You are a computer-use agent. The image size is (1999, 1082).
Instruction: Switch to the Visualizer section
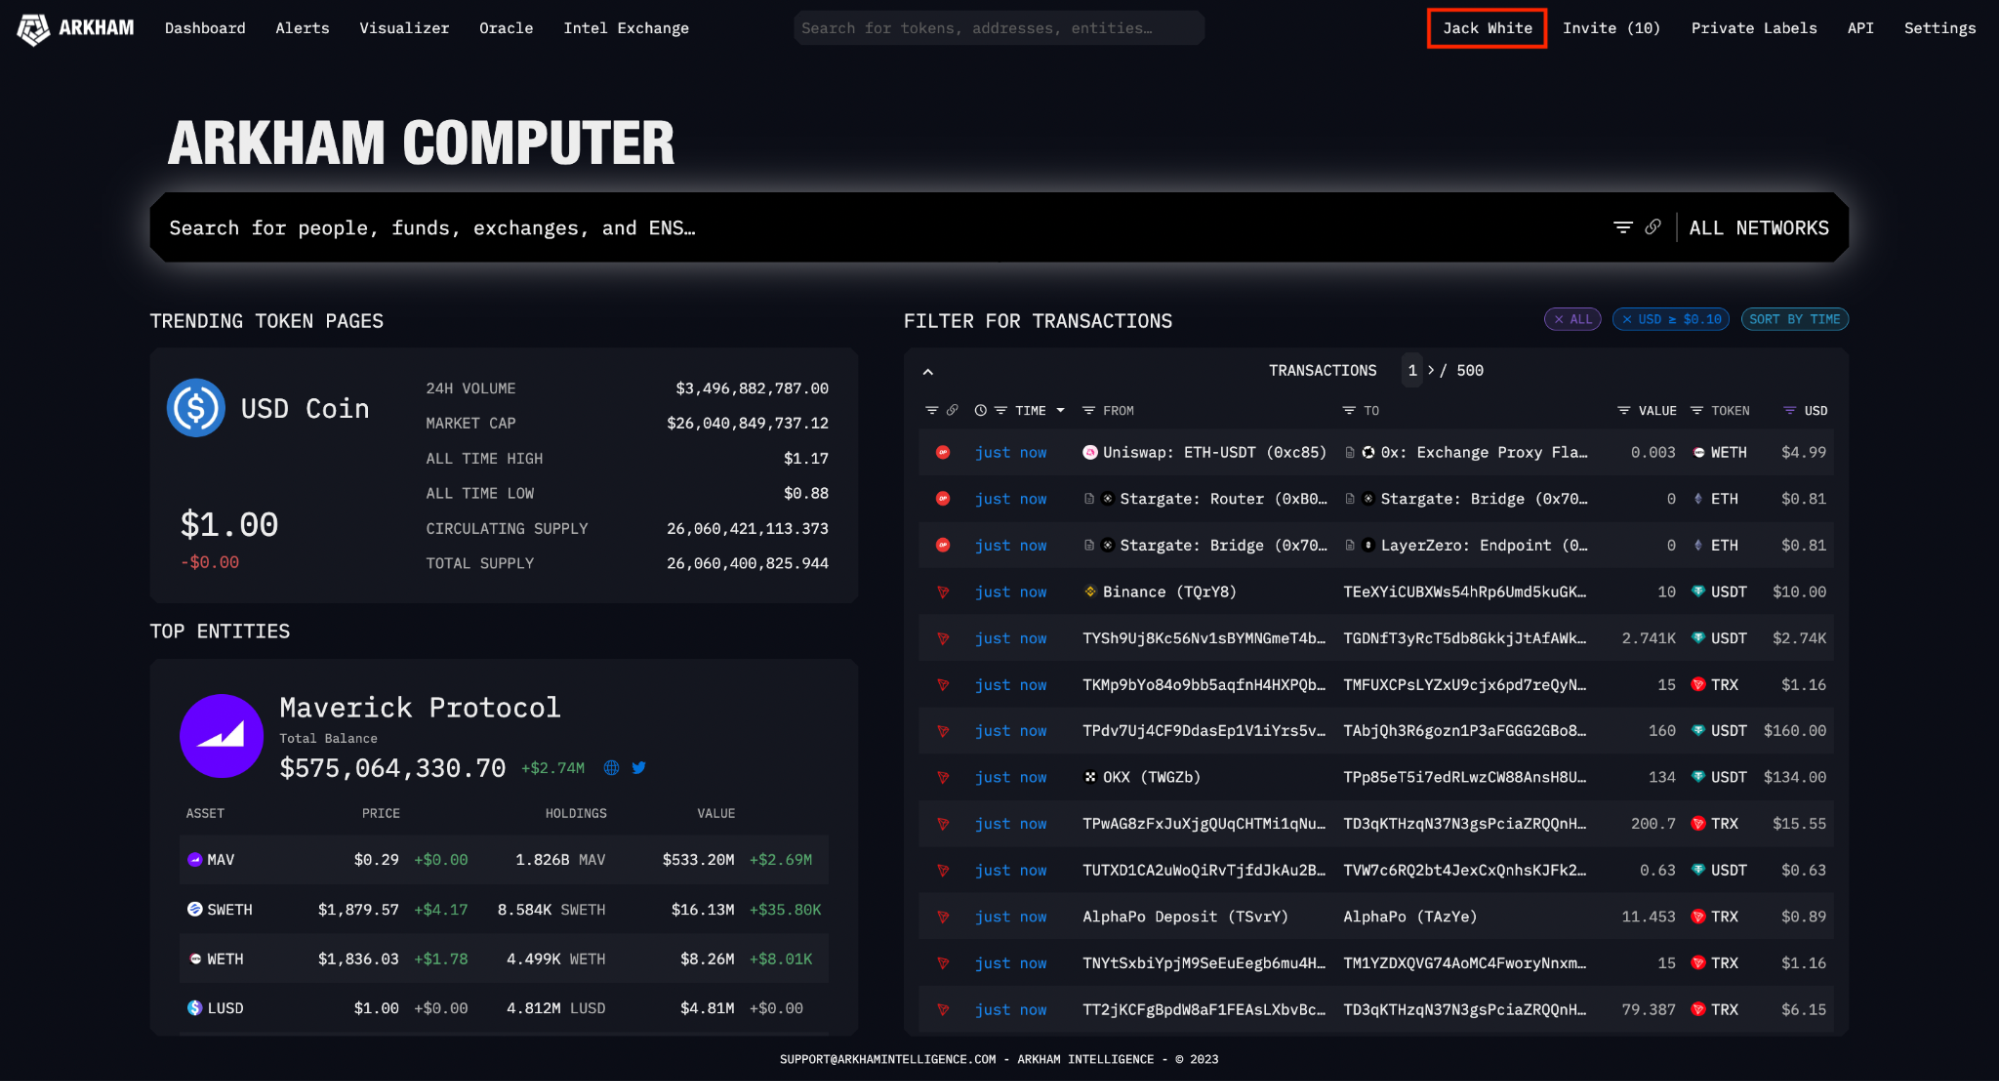tap(404, 28)
